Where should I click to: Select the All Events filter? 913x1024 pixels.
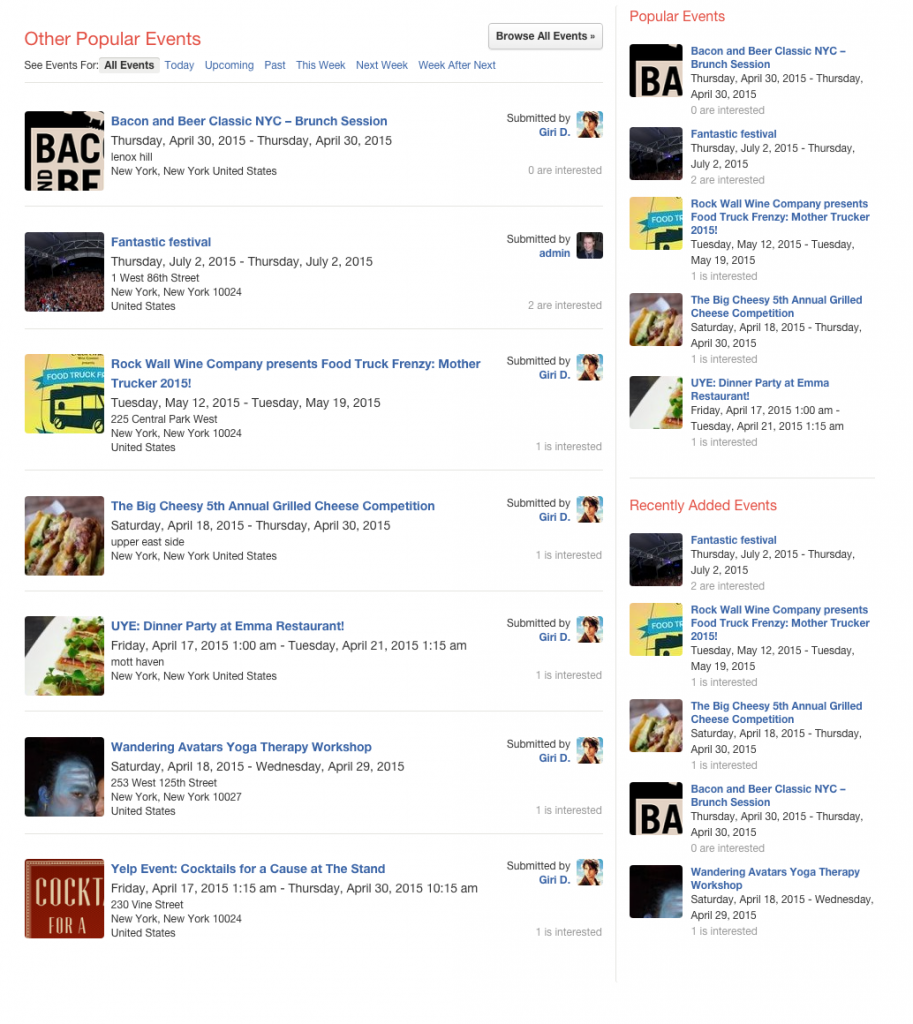(129, 65)
